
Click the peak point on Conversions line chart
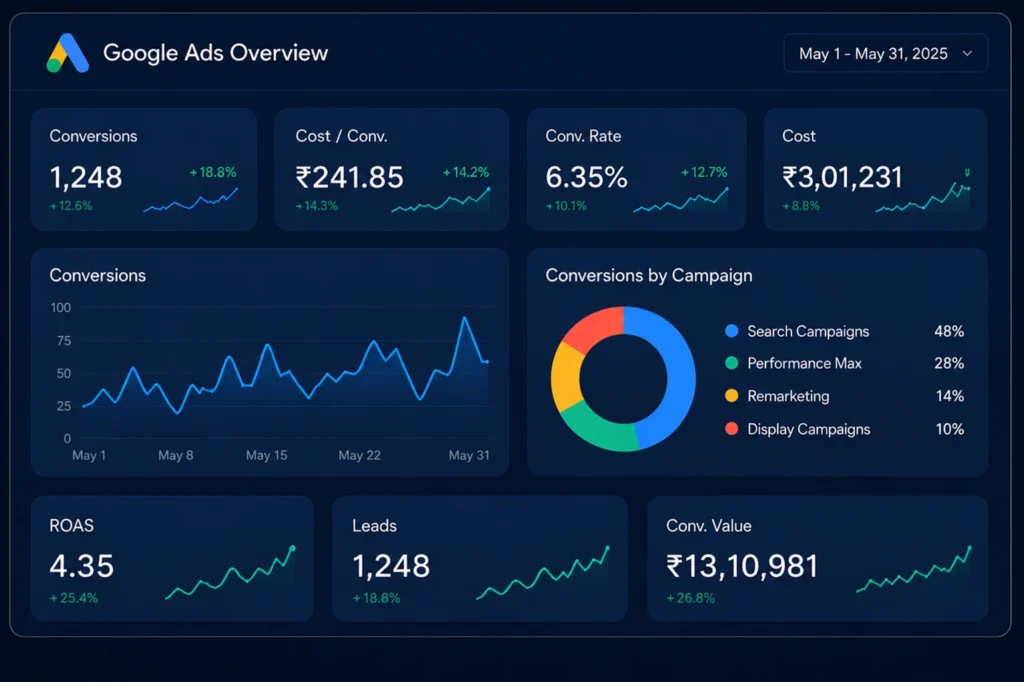tap(464, 317)
